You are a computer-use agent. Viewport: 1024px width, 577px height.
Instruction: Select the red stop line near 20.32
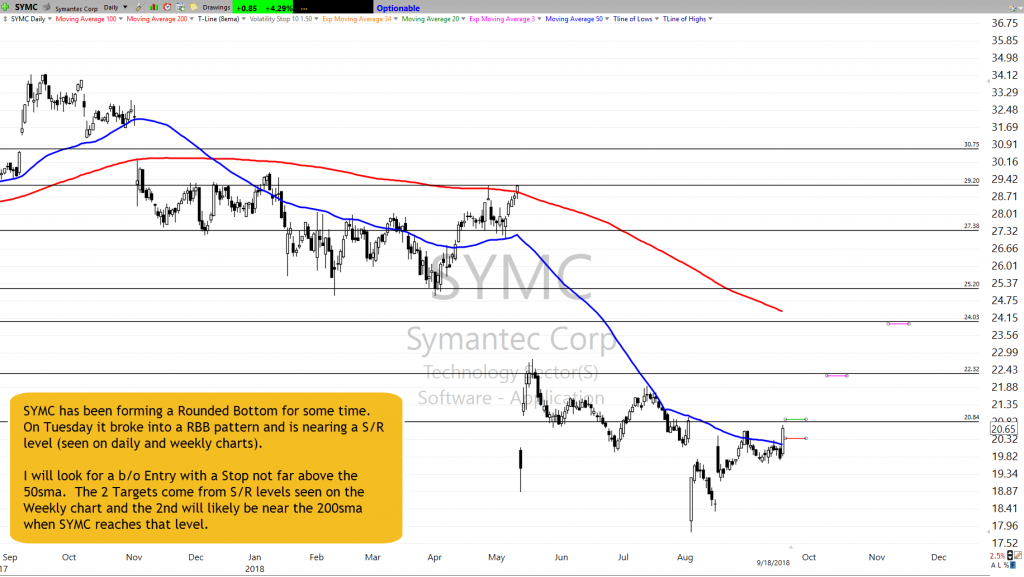(x=795, y=438)
